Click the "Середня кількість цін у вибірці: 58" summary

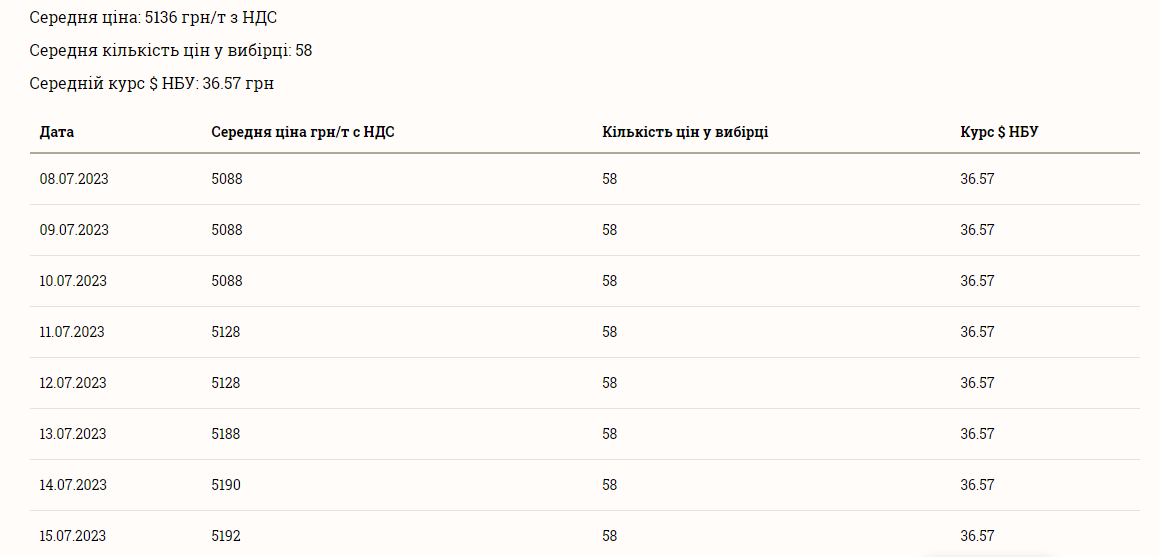point(171,51)
